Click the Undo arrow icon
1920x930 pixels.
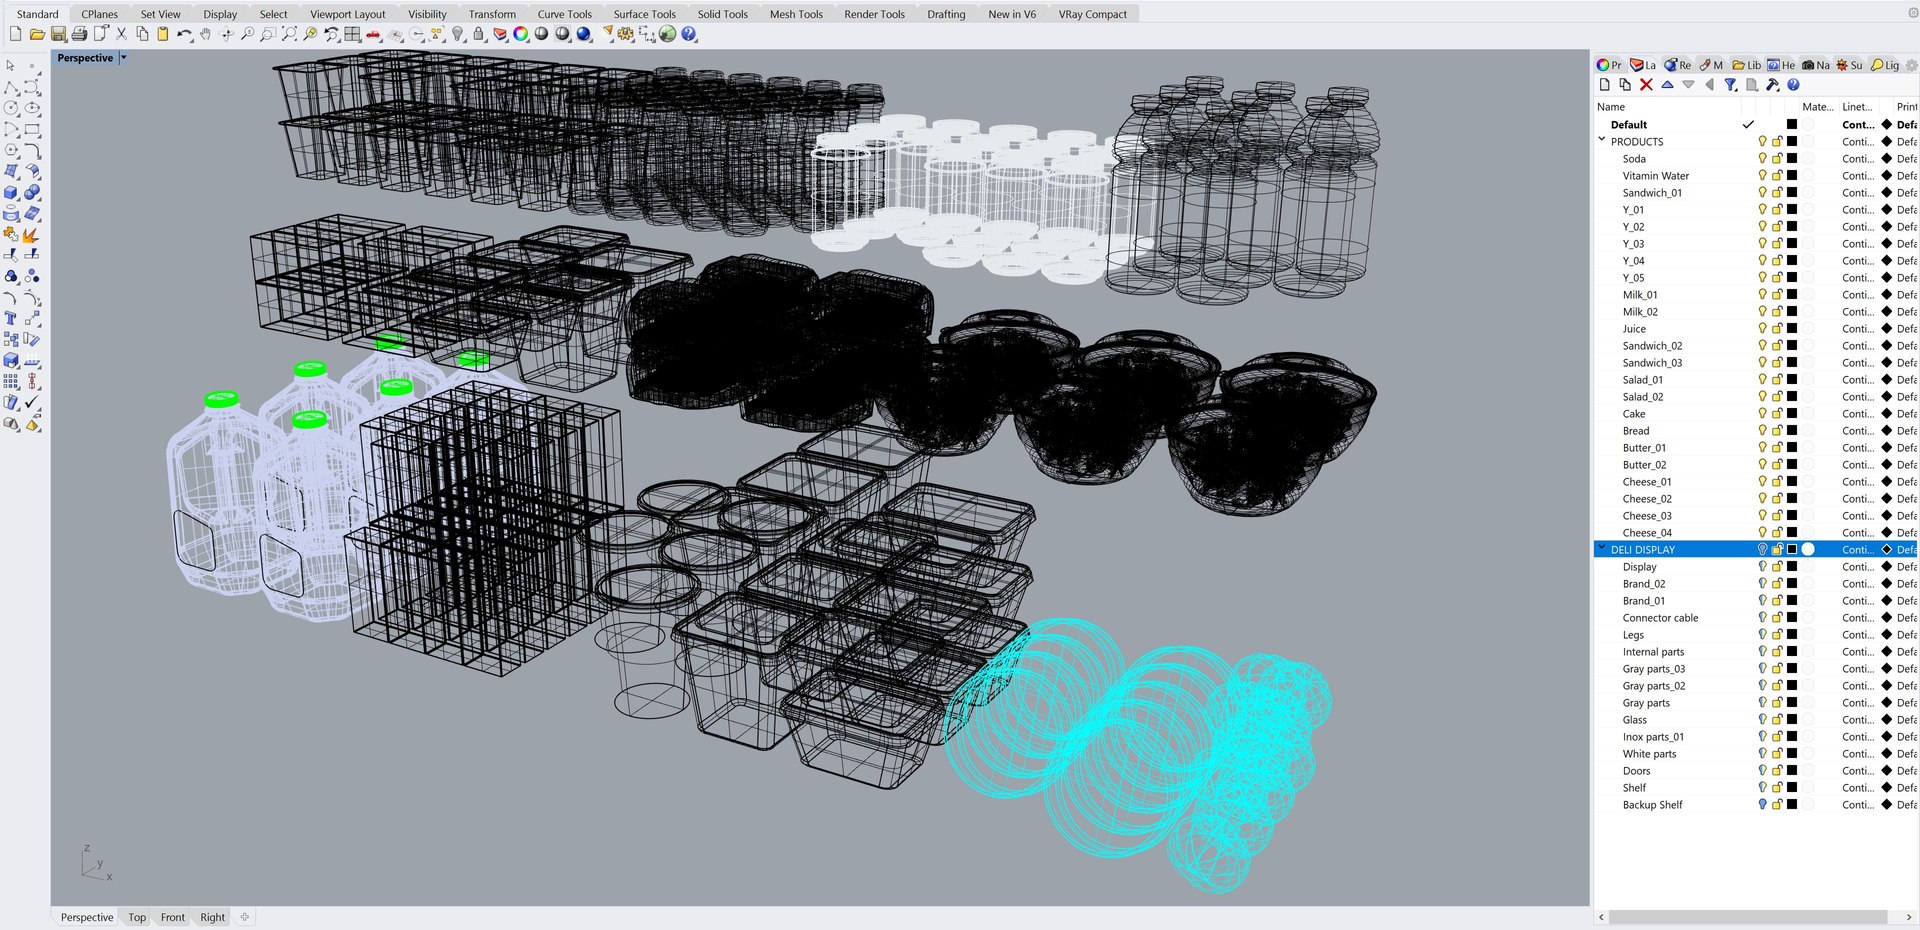tap(184, 34)
